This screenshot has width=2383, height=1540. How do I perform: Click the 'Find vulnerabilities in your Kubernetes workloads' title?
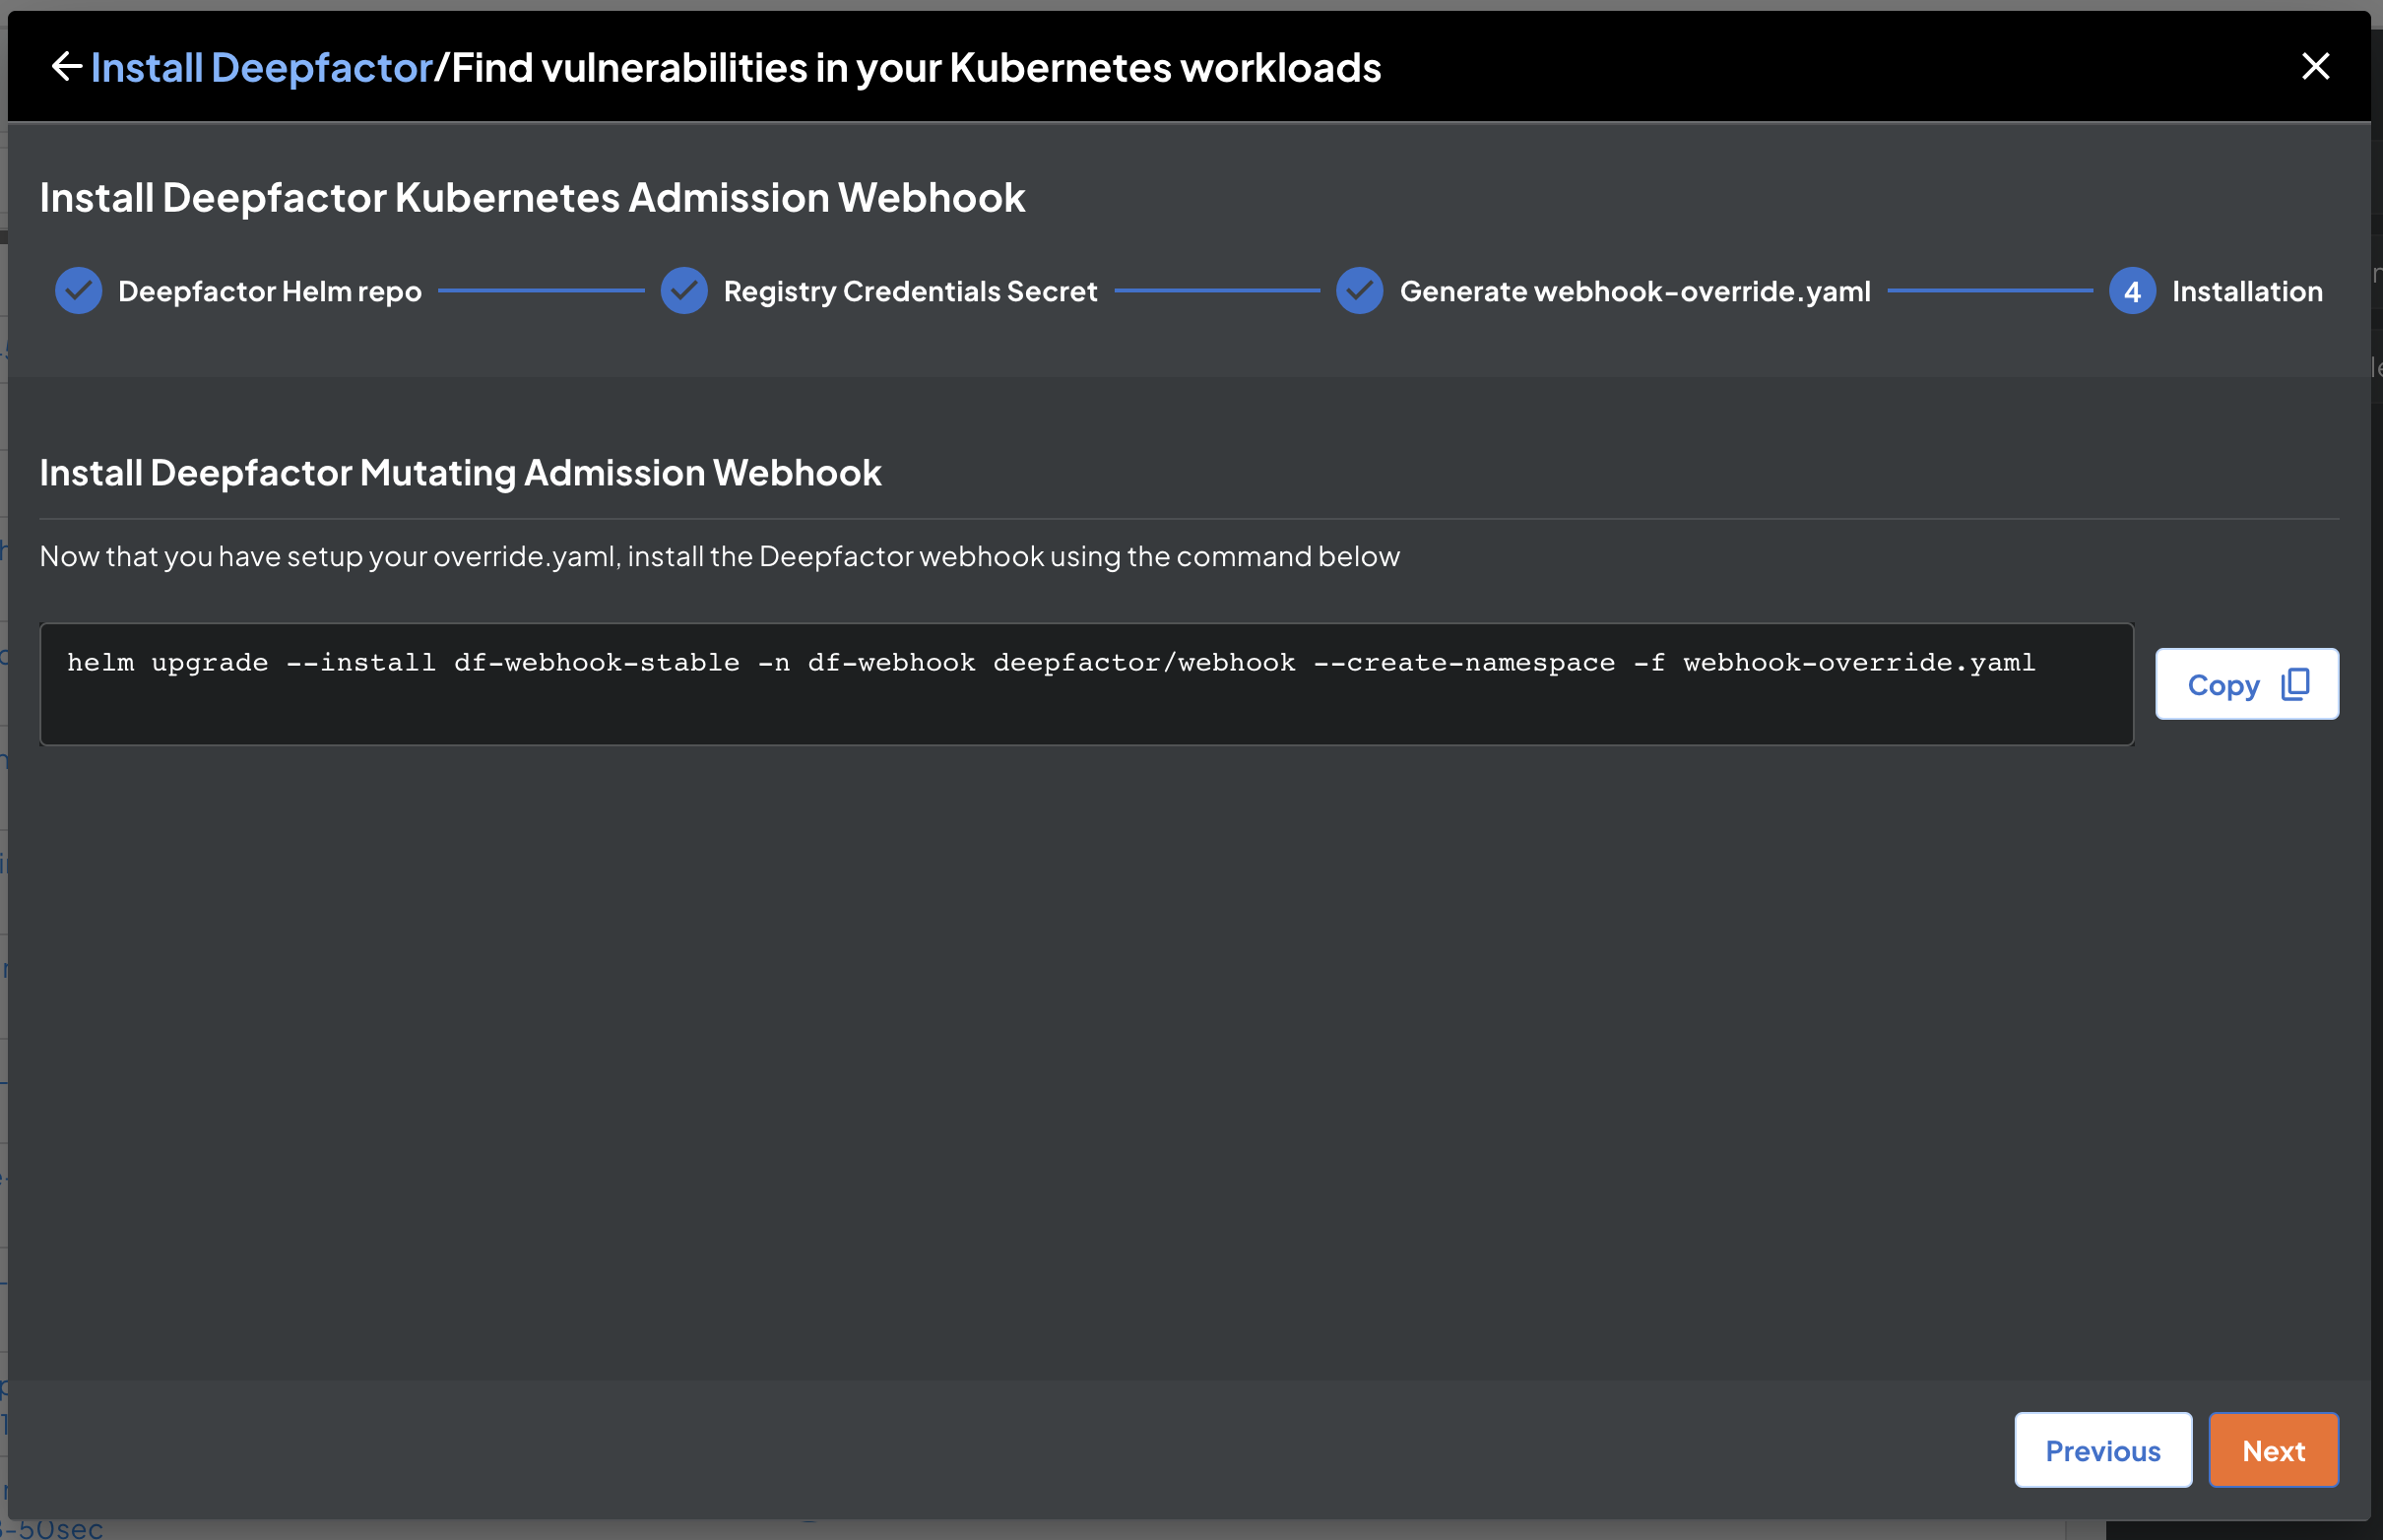(916, 68)
